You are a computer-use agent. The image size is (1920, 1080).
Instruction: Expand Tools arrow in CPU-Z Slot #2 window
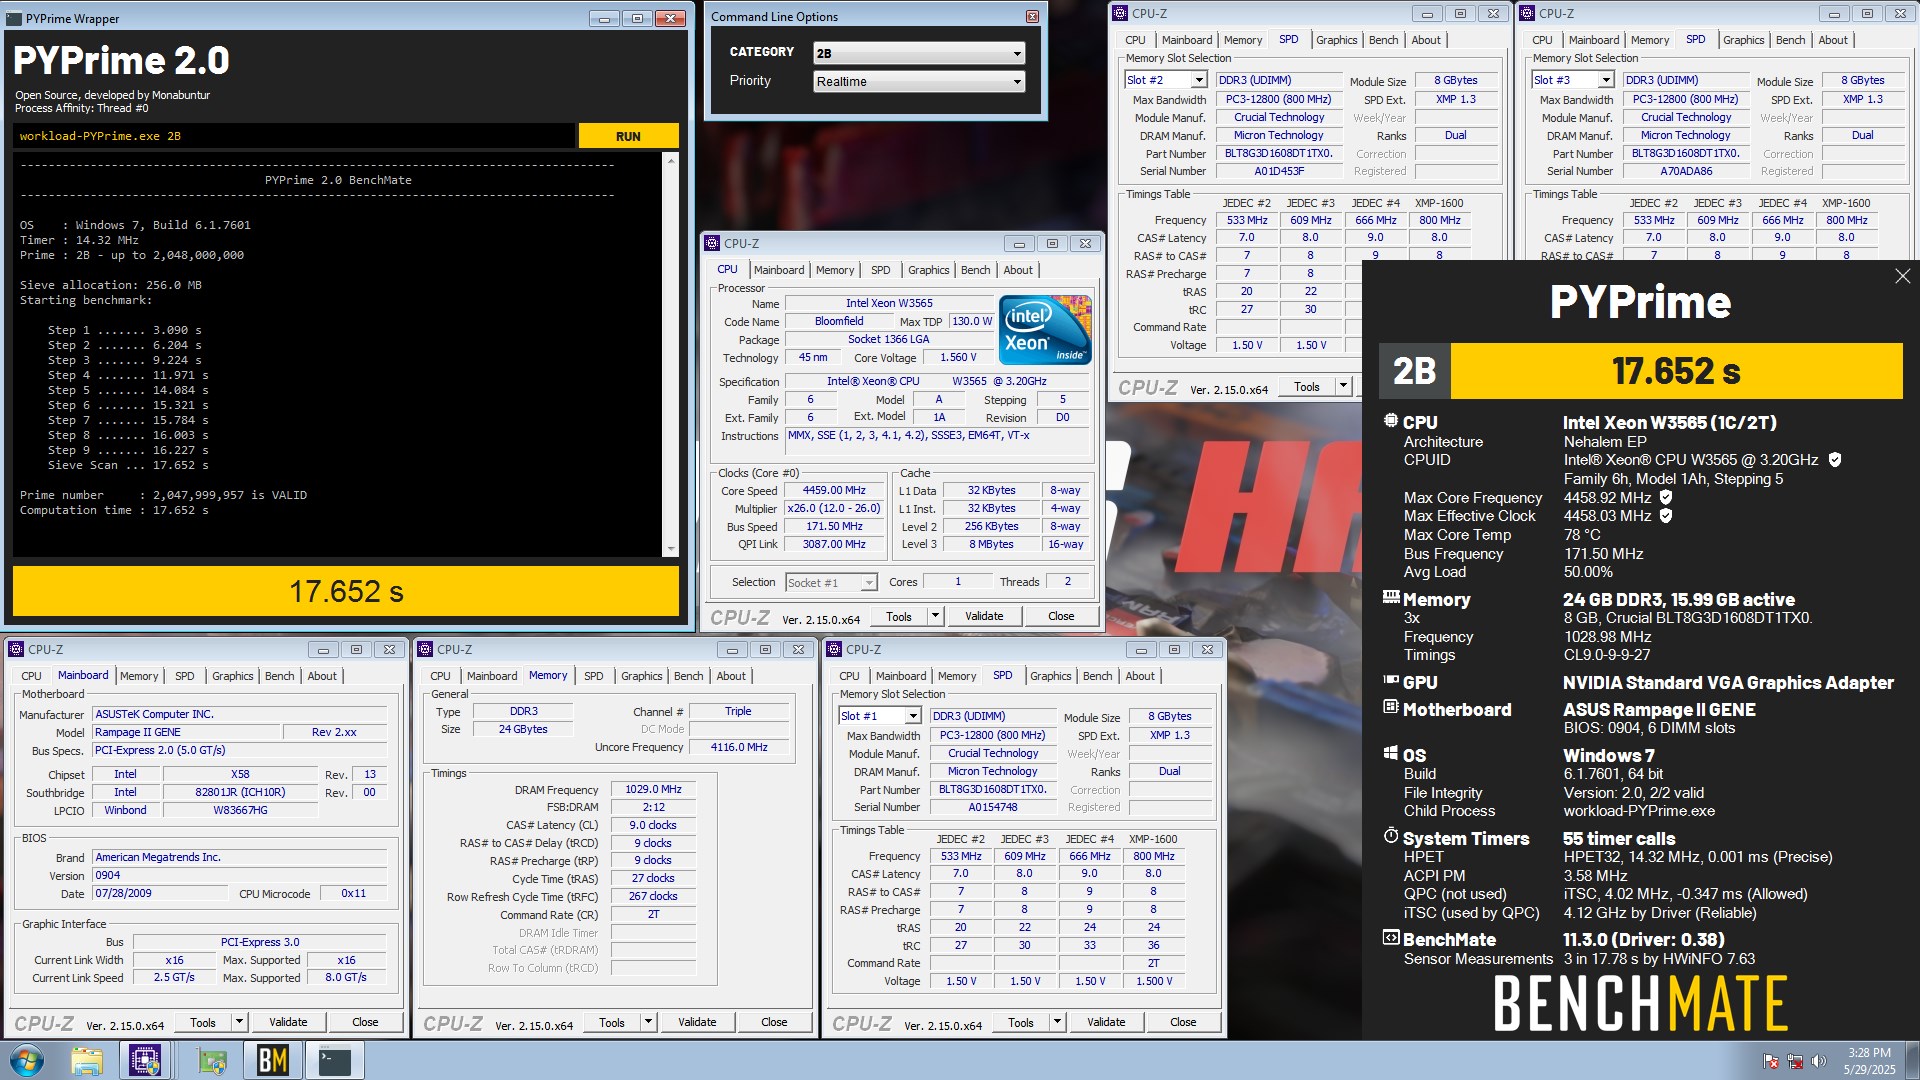tap(1343, 386)
